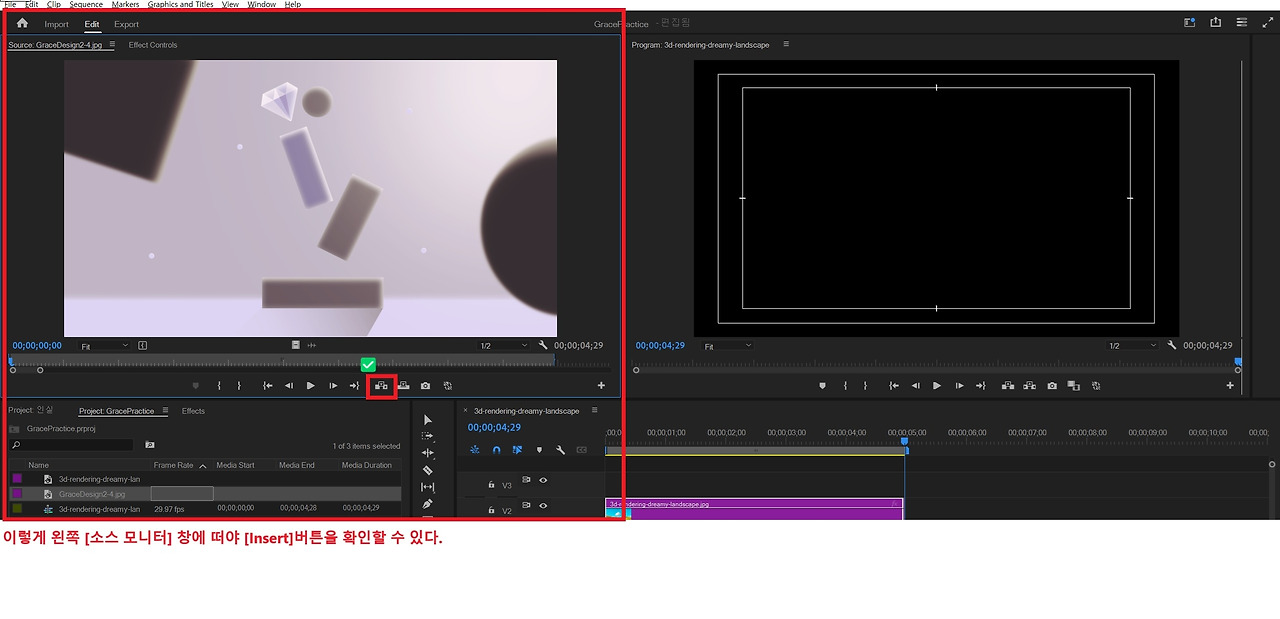Click the Export Frame camera icon
Image resolution: width=1280 pixels, height=619 pixels.
pos(426,385)
